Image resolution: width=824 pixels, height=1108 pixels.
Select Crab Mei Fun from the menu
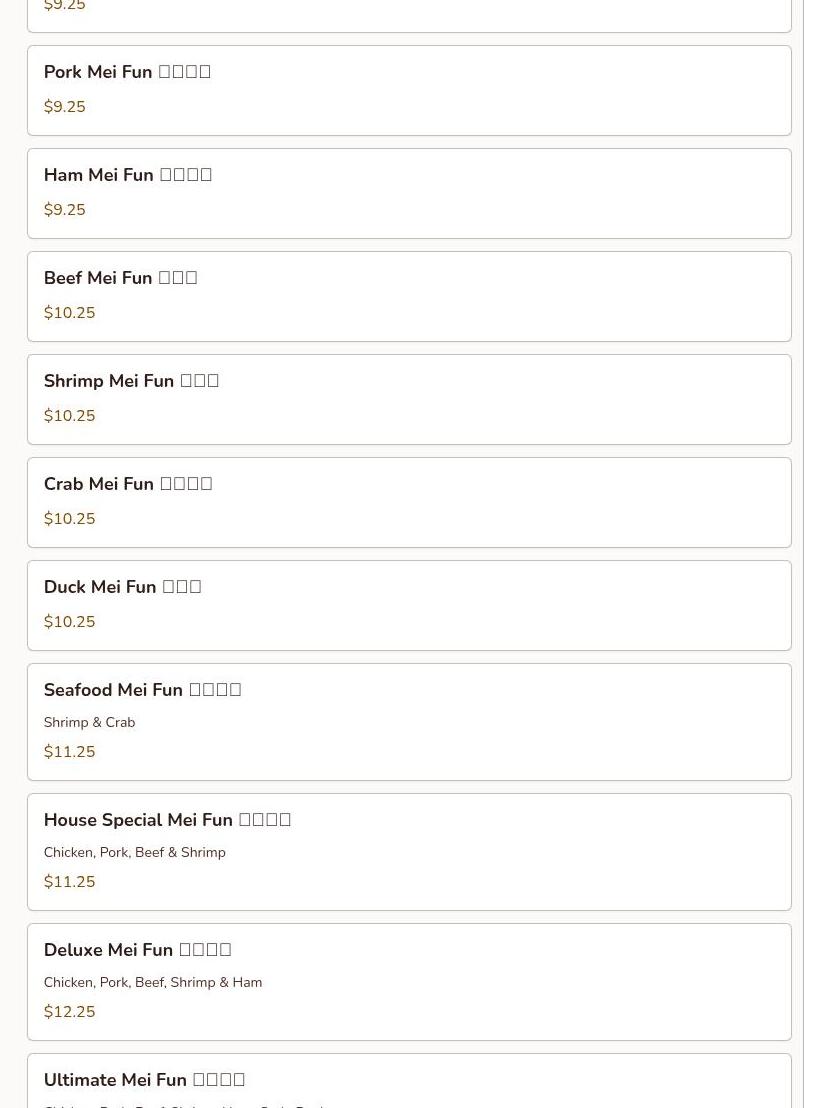(127, 484)
